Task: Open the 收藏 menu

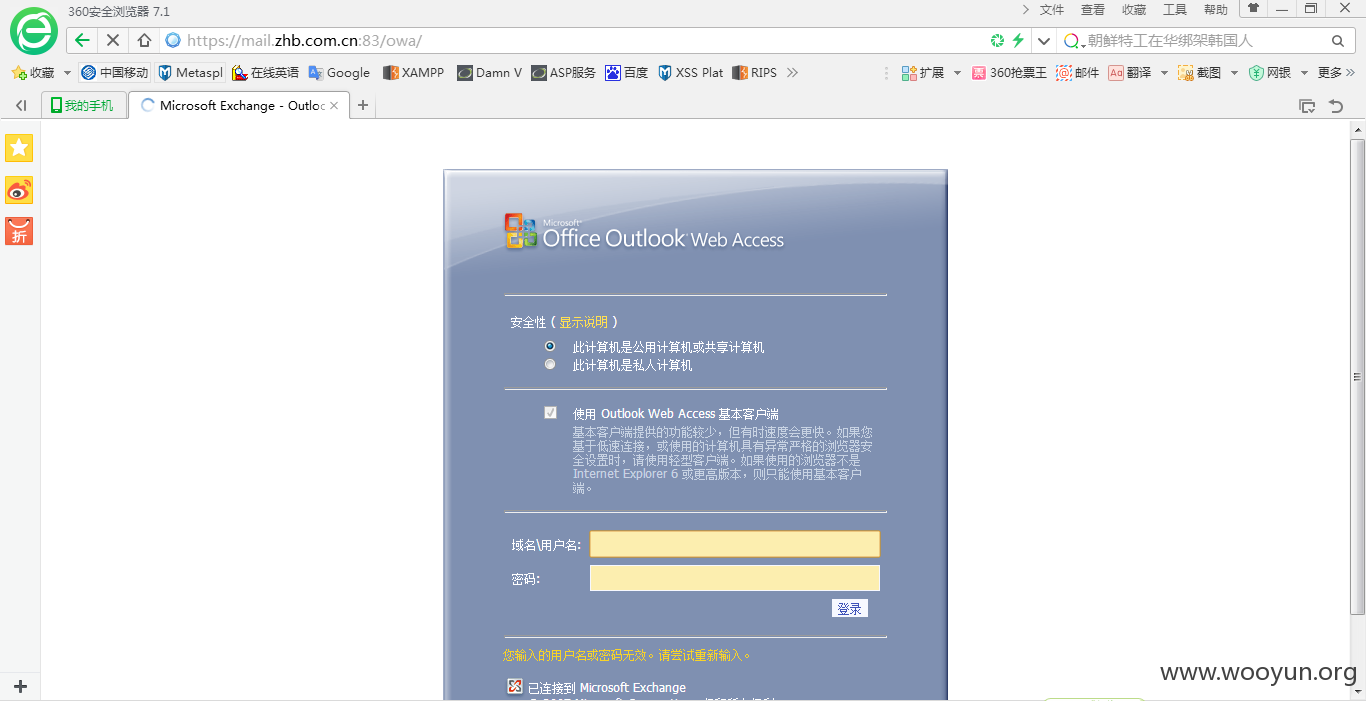Action: tap(1134, 10)
